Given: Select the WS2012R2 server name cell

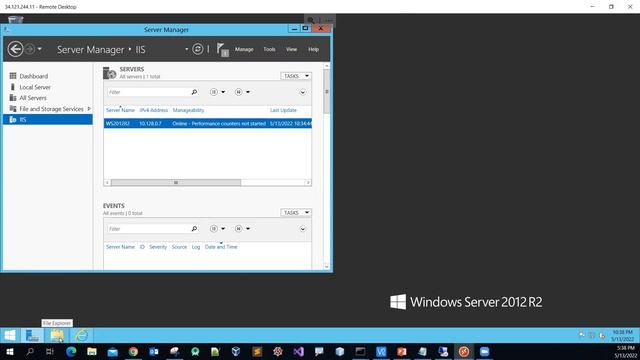Looking at the screenshot, I should coord(118,123).
